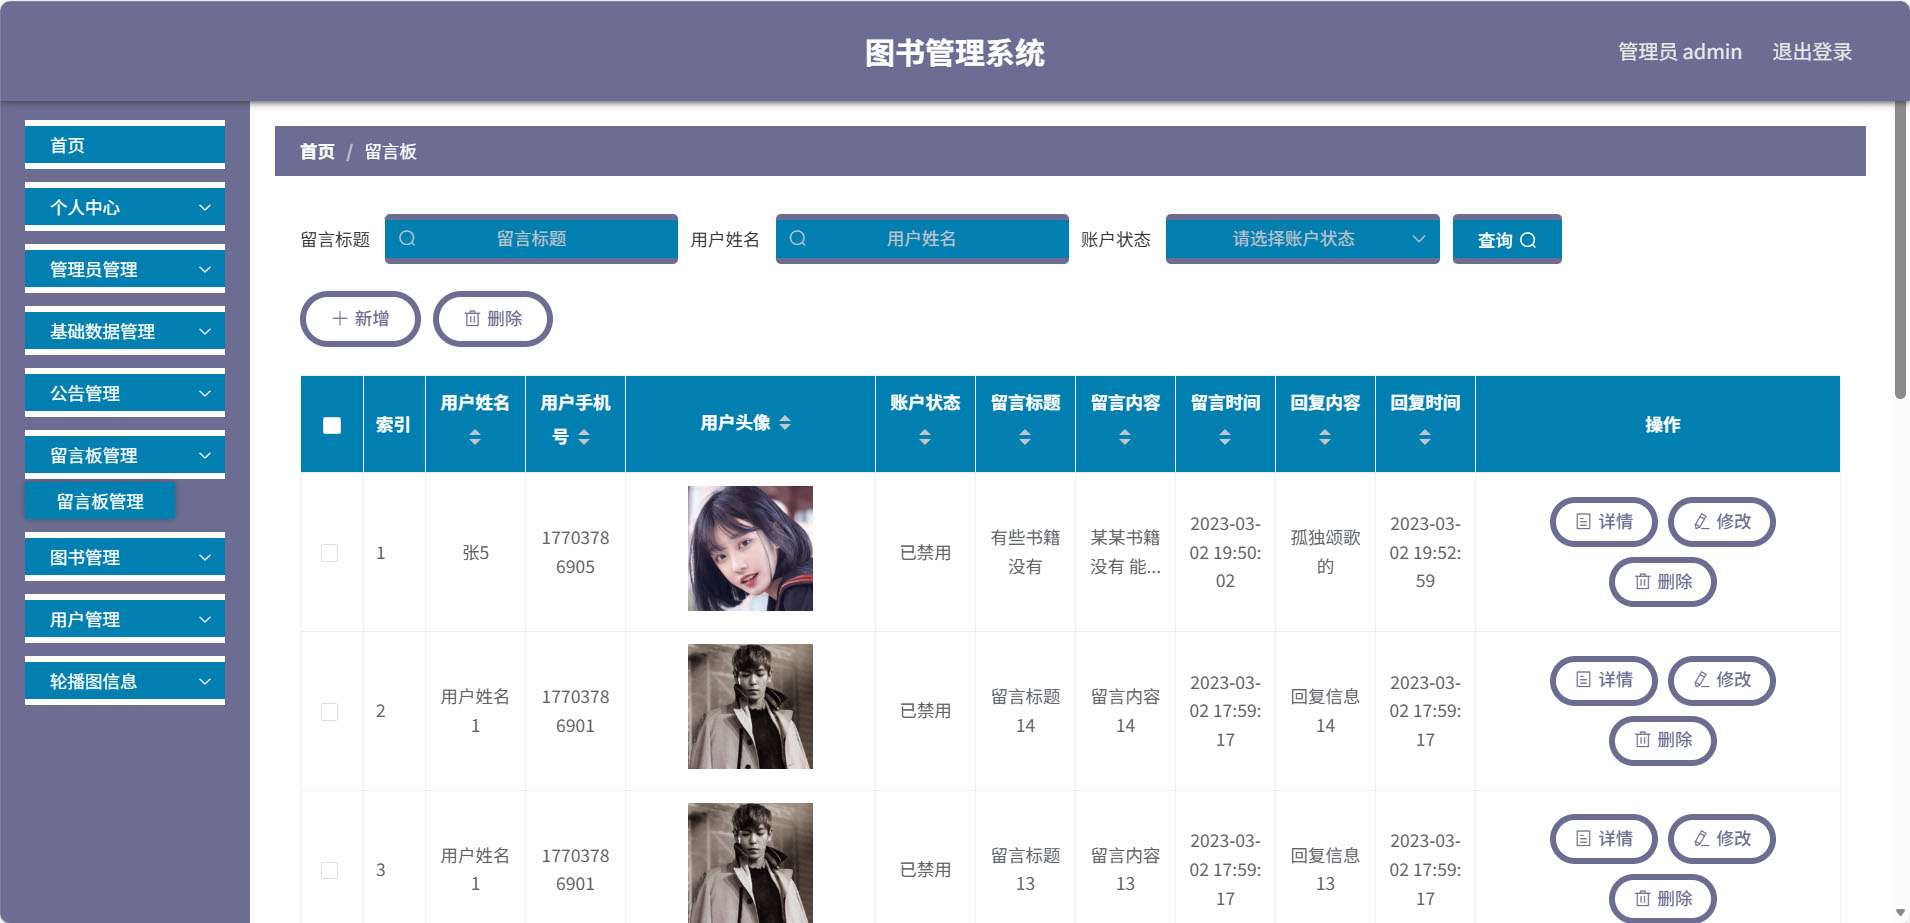Expand 图书管理 sidebar menu
Image resolution: width=1910 pixels, height=923 pixels.
tap(125, 557)
